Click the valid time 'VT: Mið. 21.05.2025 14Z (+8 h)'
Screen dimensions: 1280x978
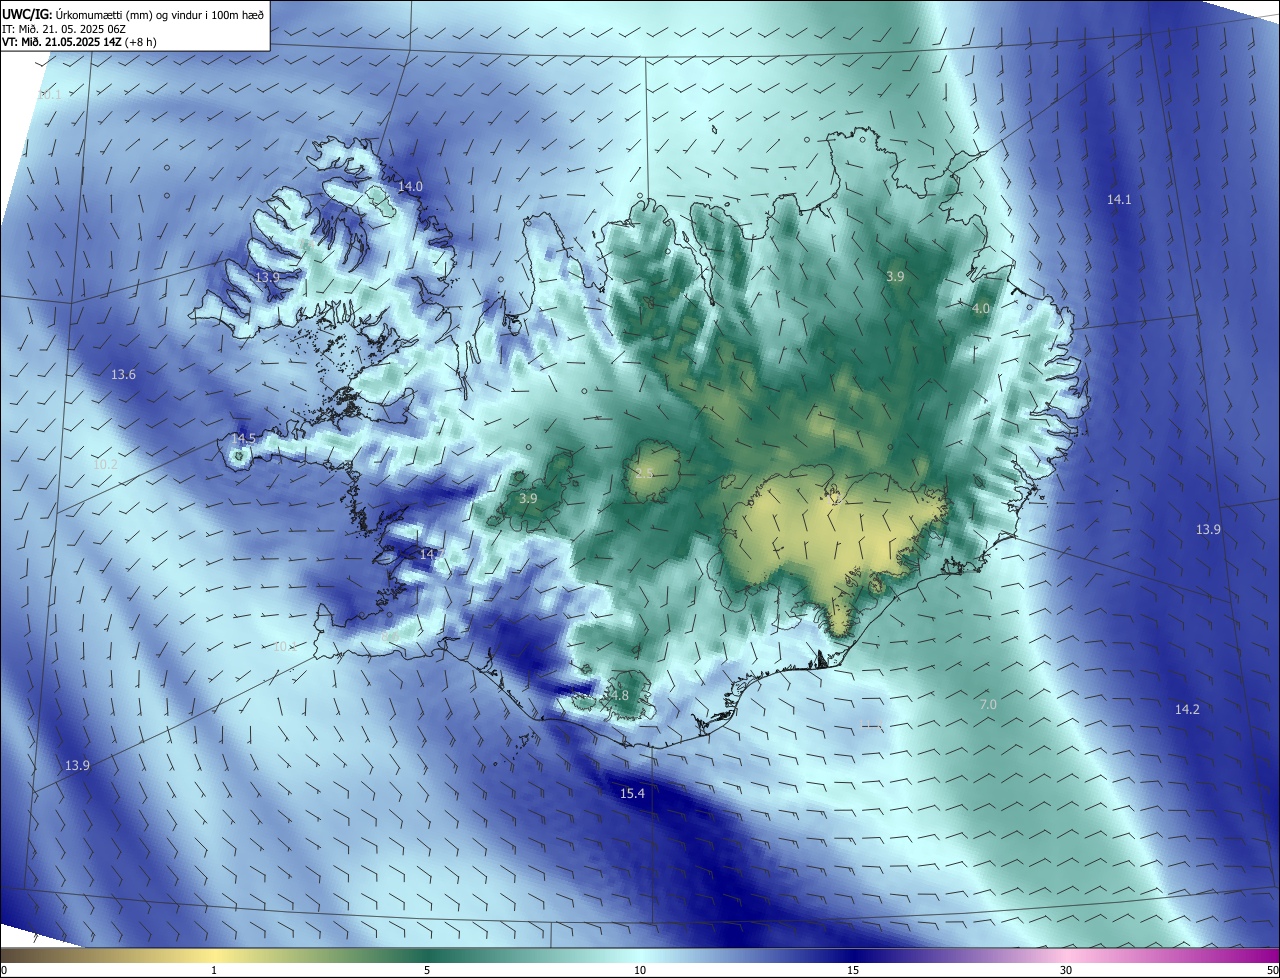pyautogui.click(x=80, y=42)
